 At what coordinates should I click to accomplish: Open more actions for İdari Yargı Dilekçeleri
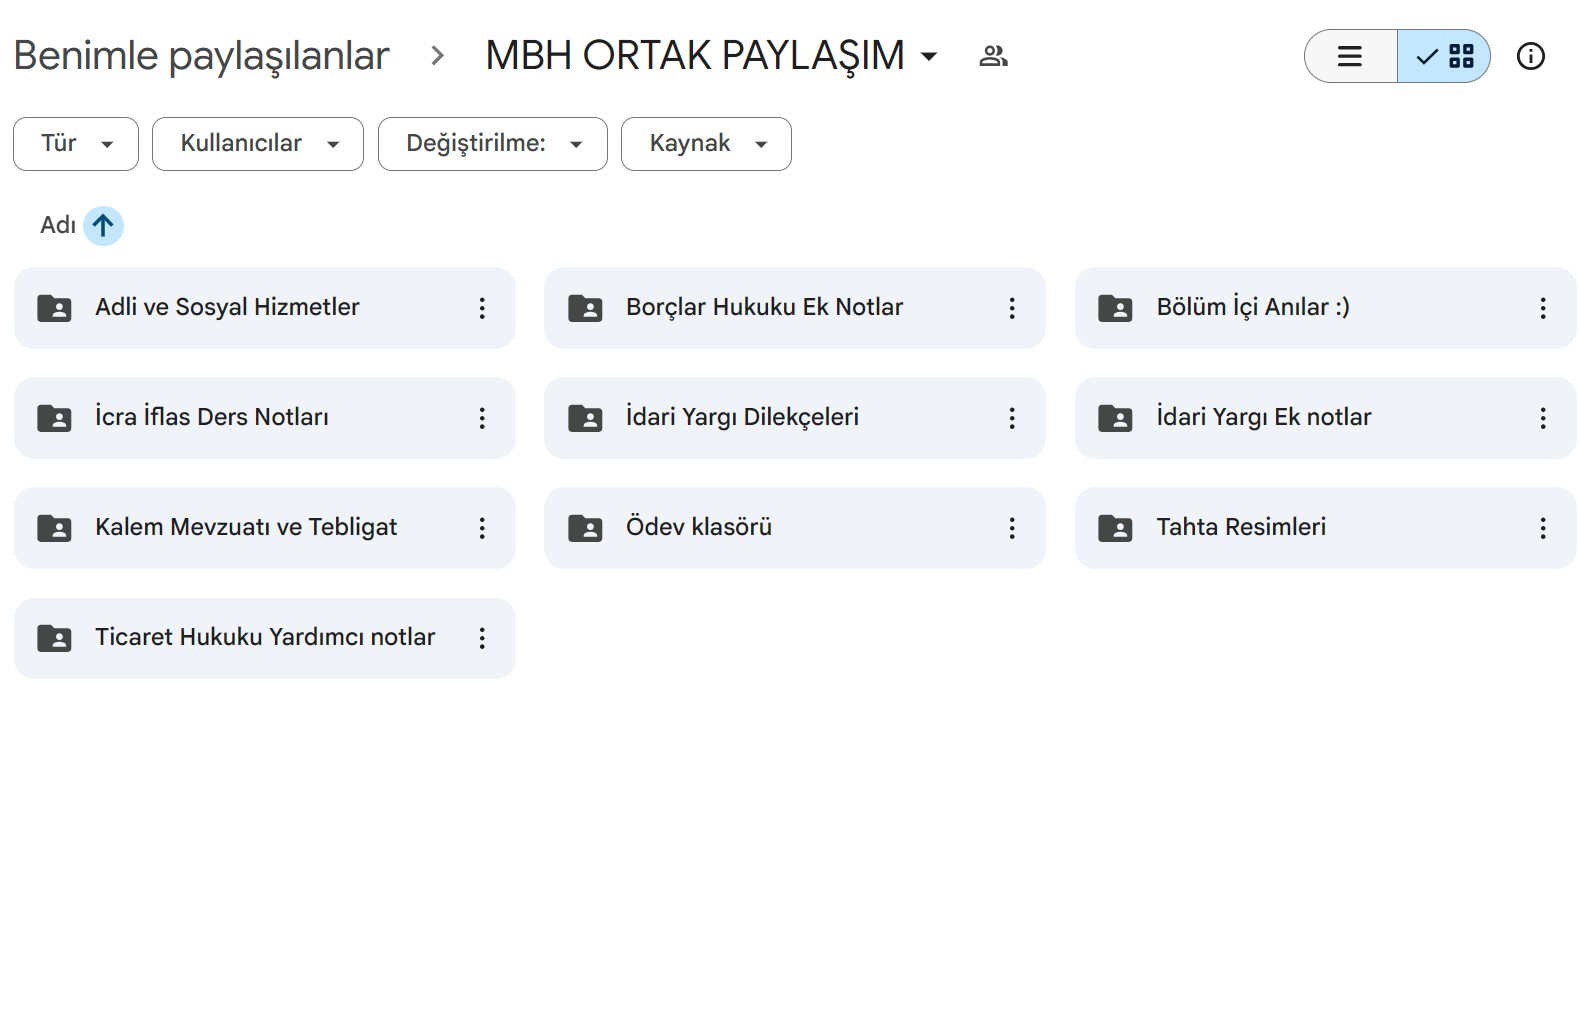[x=1012, y=418]
